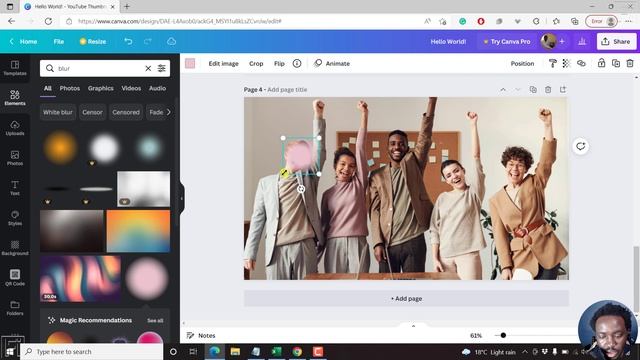The width and height of the screenshot is (640, 360).
Task: Open the search filter options icon
Action: [x=162, y=68]
